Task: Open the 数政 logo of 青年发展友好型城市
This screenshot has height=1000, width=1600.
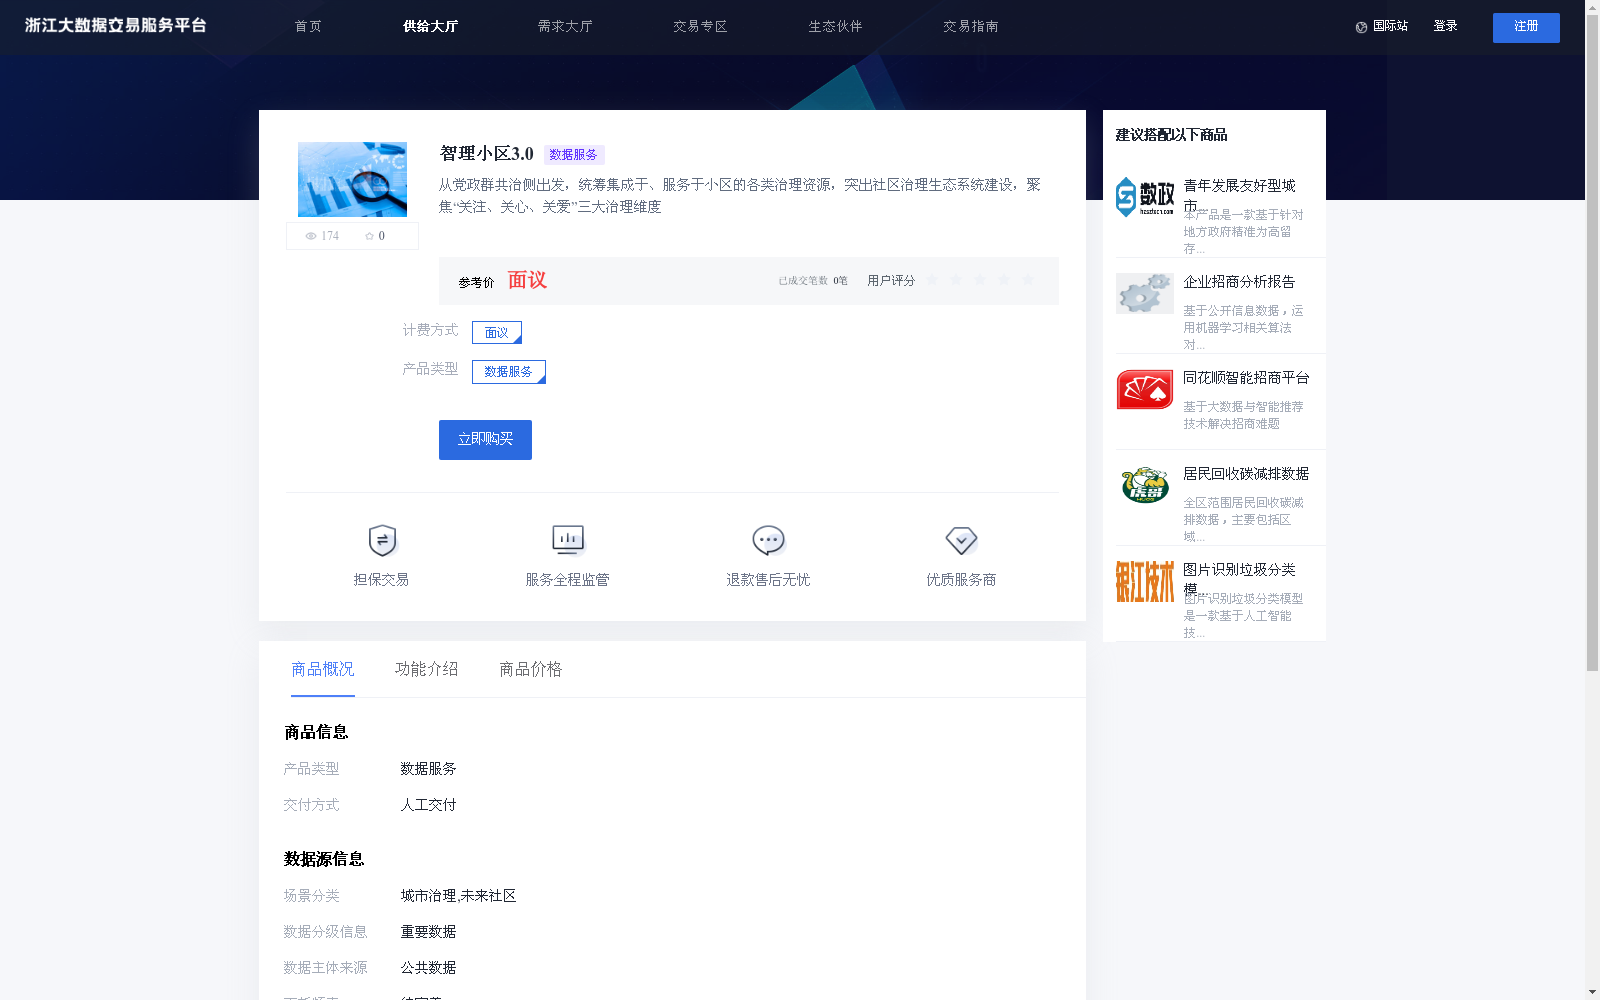Action: (1145, 197)
